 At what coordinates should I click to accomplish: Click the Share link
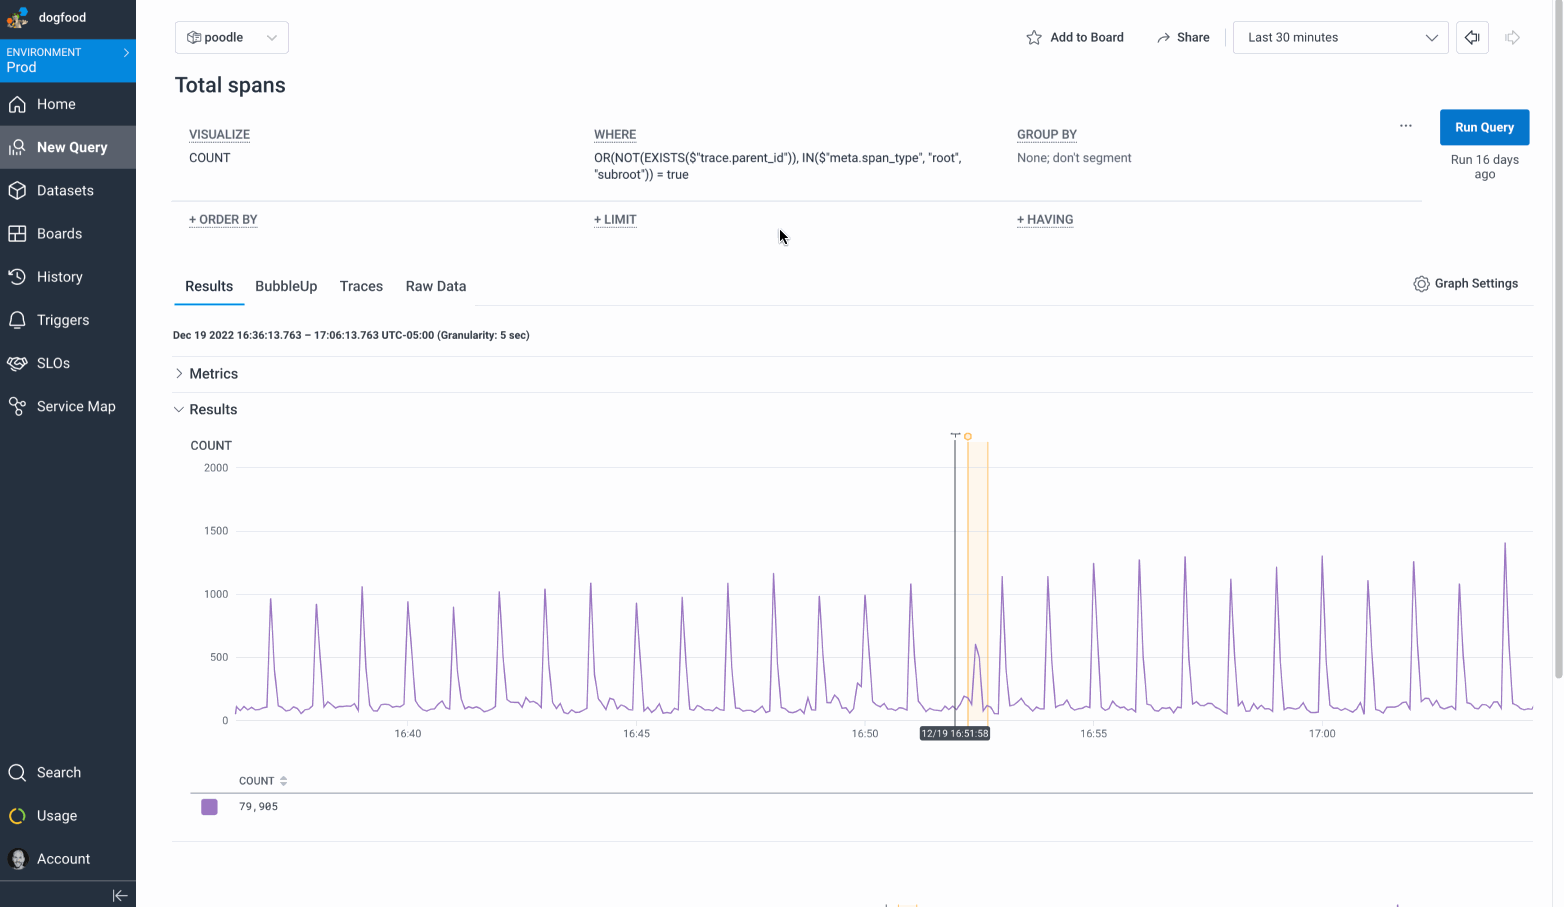1183,38
